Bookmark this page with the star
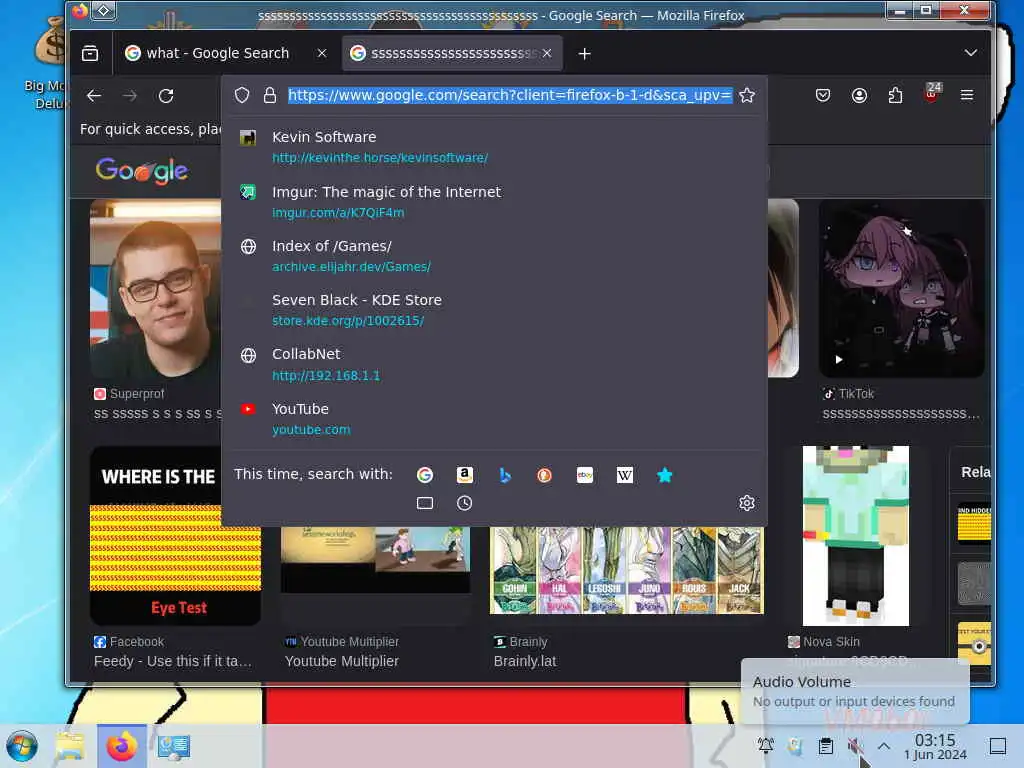Screen dimensions: 1024x768 747,95
